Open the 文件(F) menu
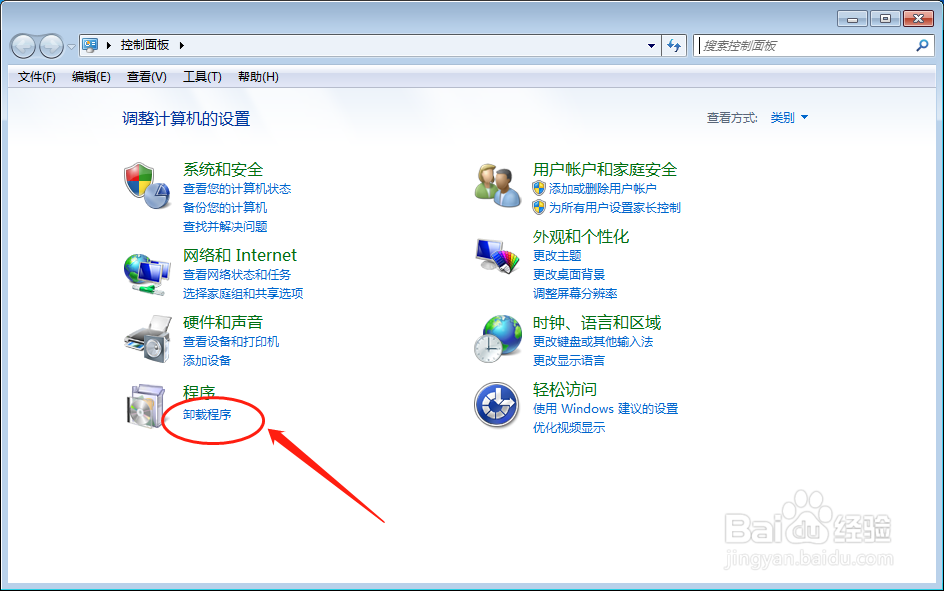The width and height of the screenshot is (944, 591). coord(37,76)
